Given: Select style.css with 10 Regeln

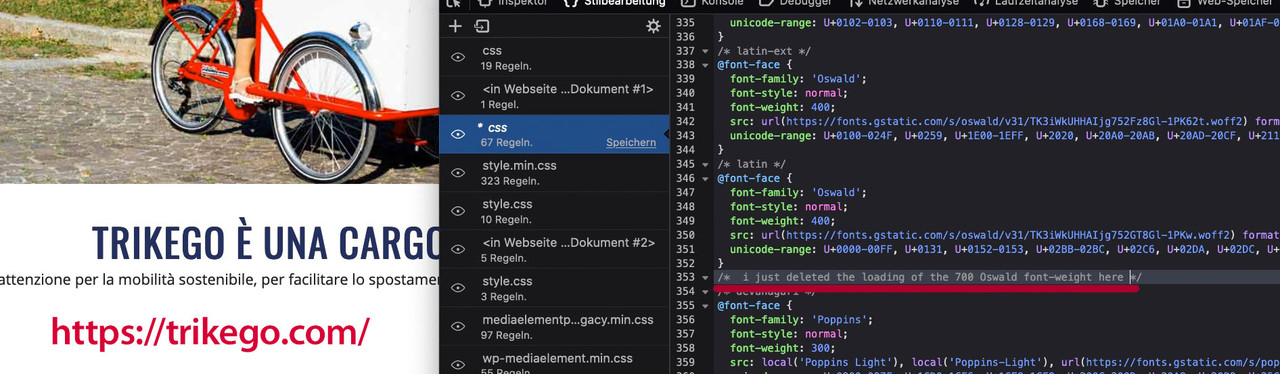Looking at the screenshot, I should 555,211.
